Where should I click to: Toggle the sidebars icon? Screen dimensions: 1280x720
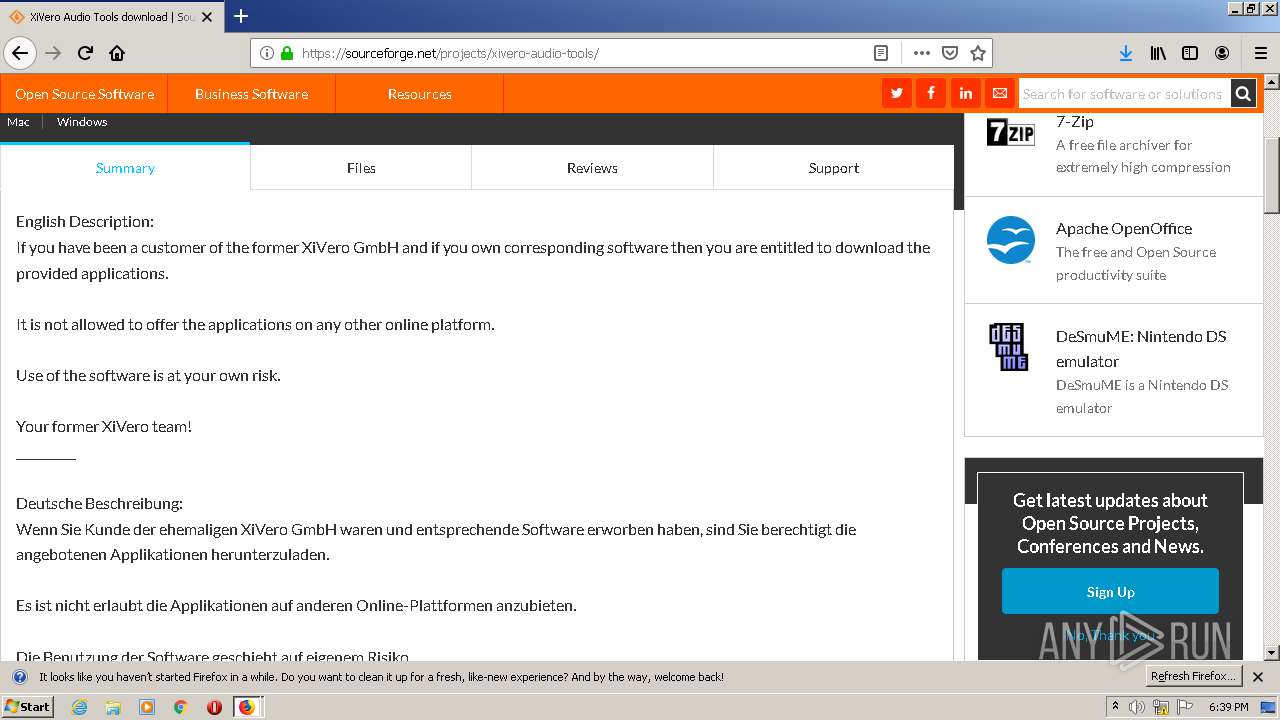click(x=1190, y=53)
